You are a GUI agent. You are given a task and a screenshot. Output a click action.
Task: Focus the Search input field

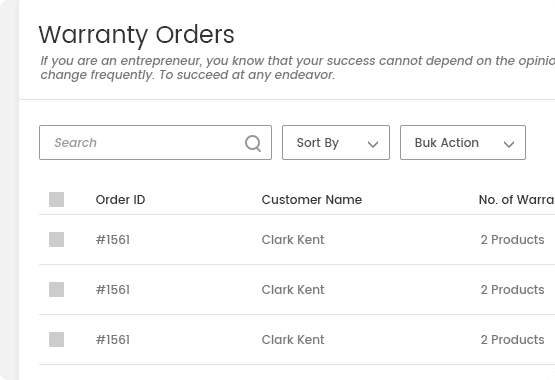(x=155, y=142)
